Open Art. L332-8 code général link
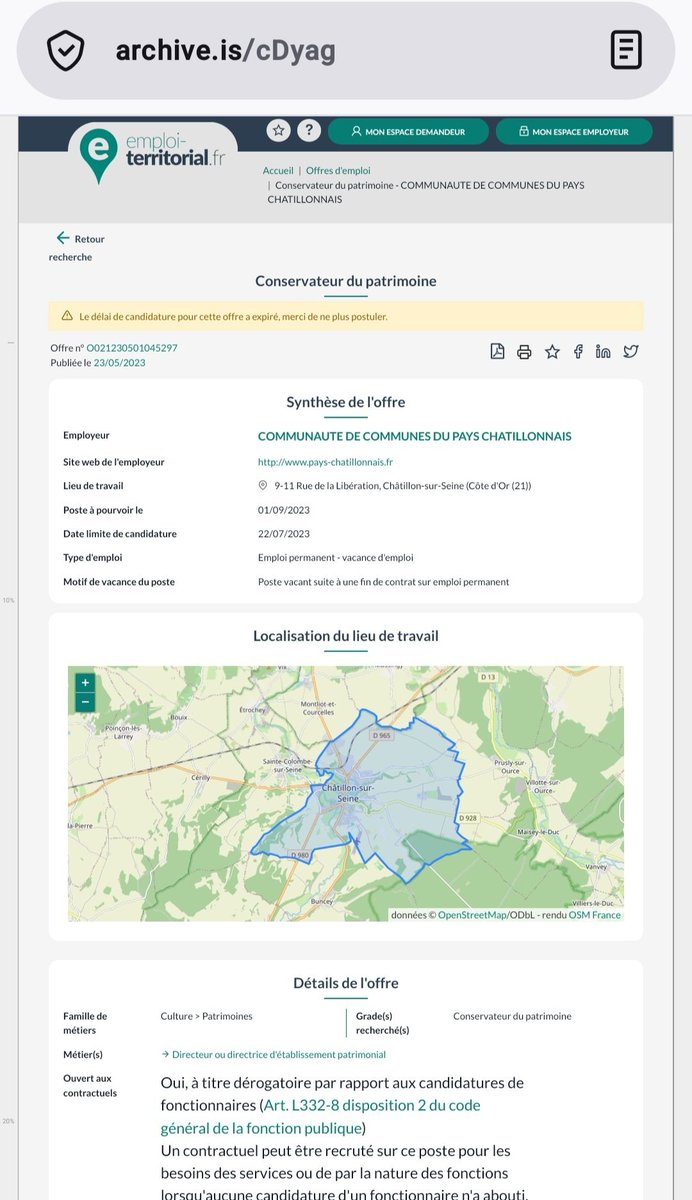The width and height of the screenshot is (692, 1200). pyautogui.click(x=320, y=1117)
